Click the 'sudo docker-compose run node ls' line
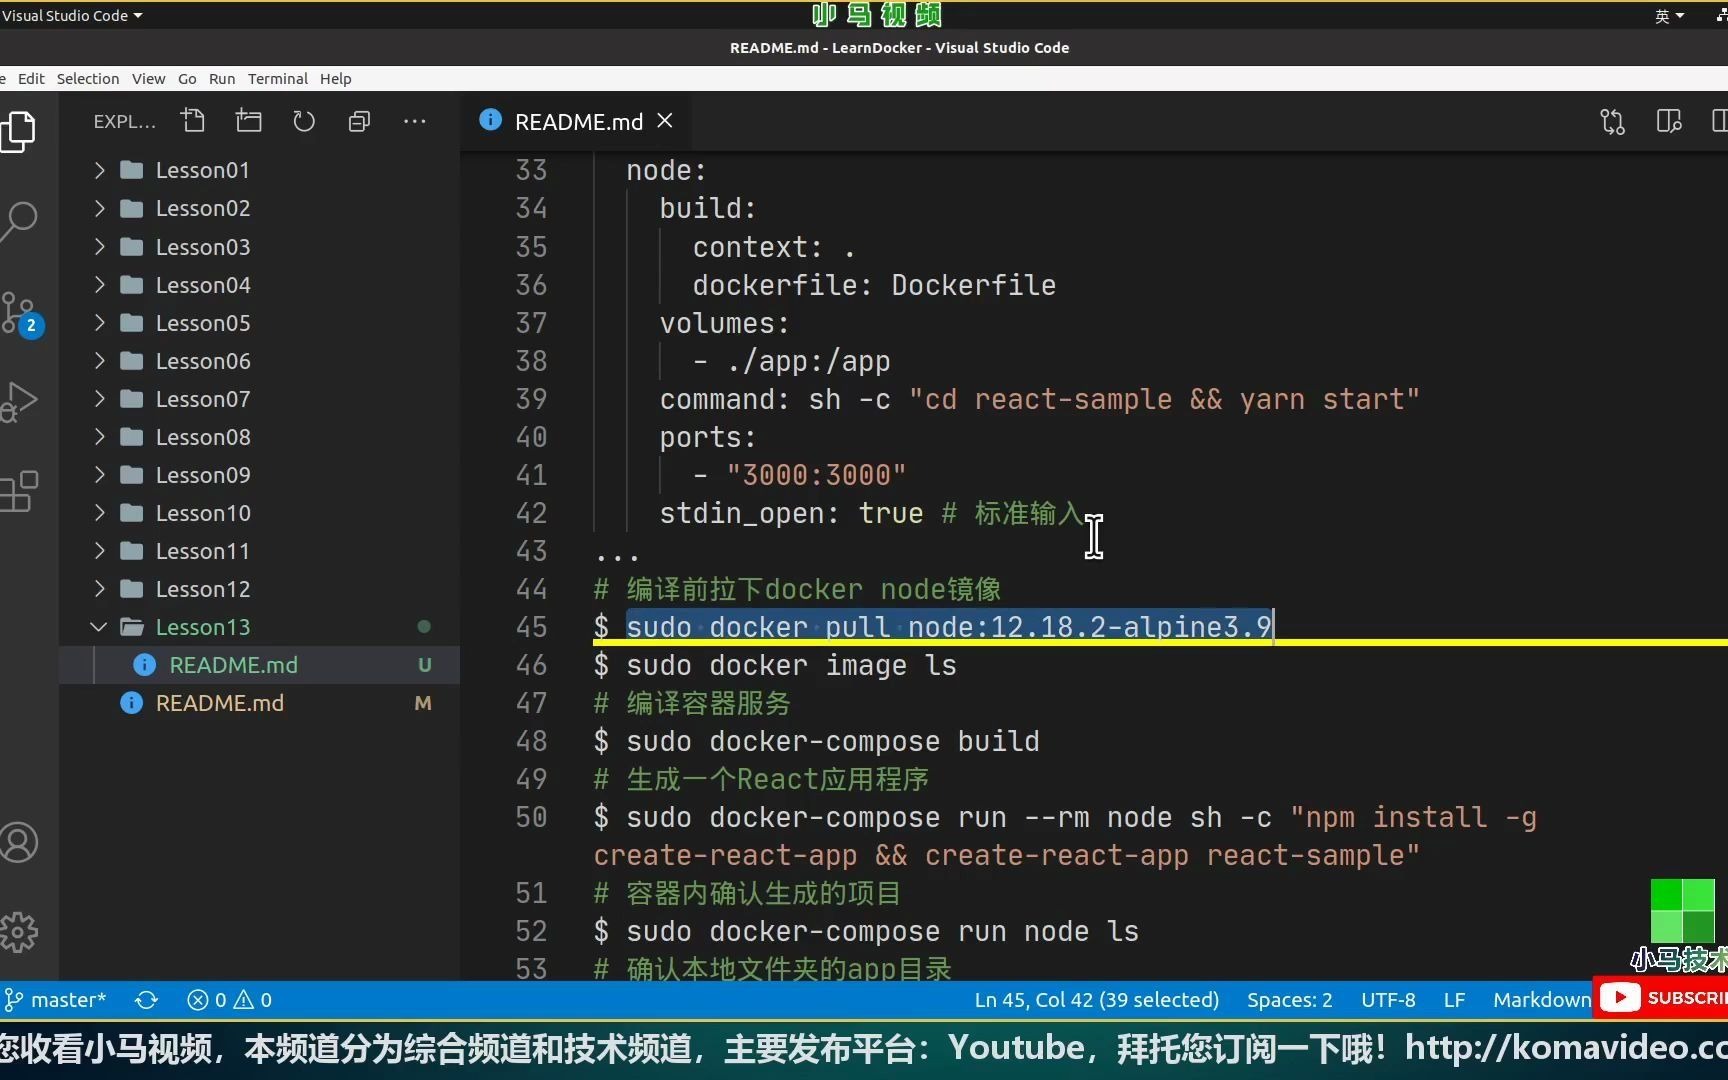The height and width of the screenshot is (1080, 1728). coord(866,931)
